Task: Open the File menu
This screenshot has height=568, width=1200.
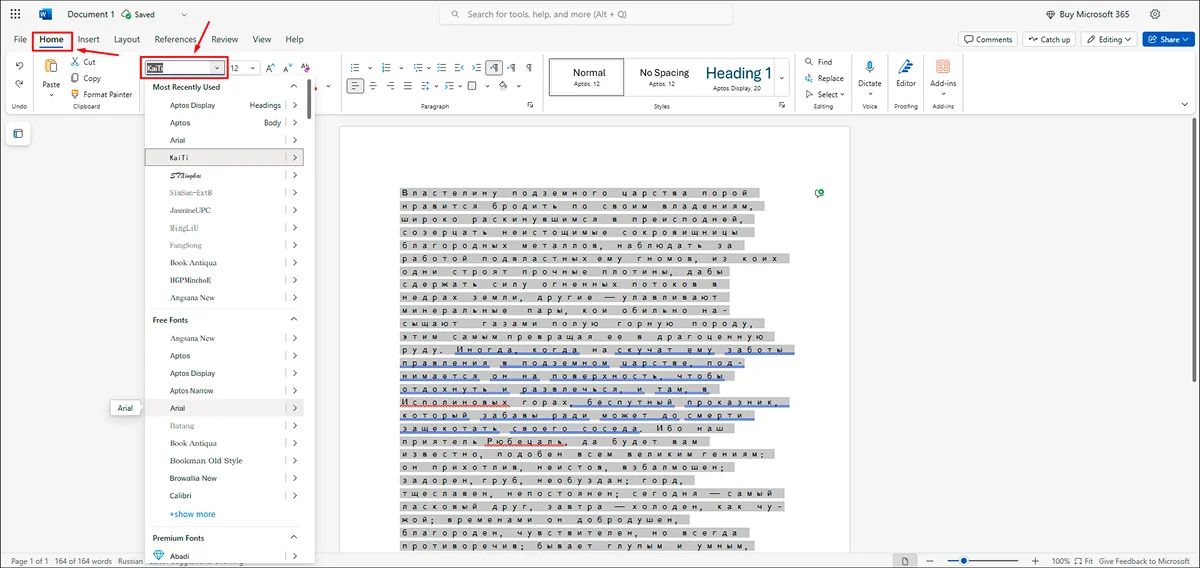Action: tap(20, 40)
